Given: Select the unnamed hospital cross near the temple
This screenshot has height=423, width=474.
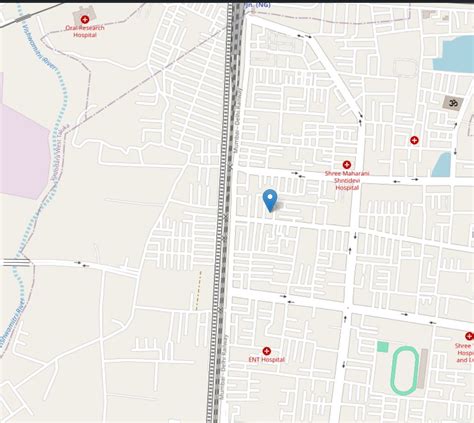Looking at the screenshot, I should 414,140.
